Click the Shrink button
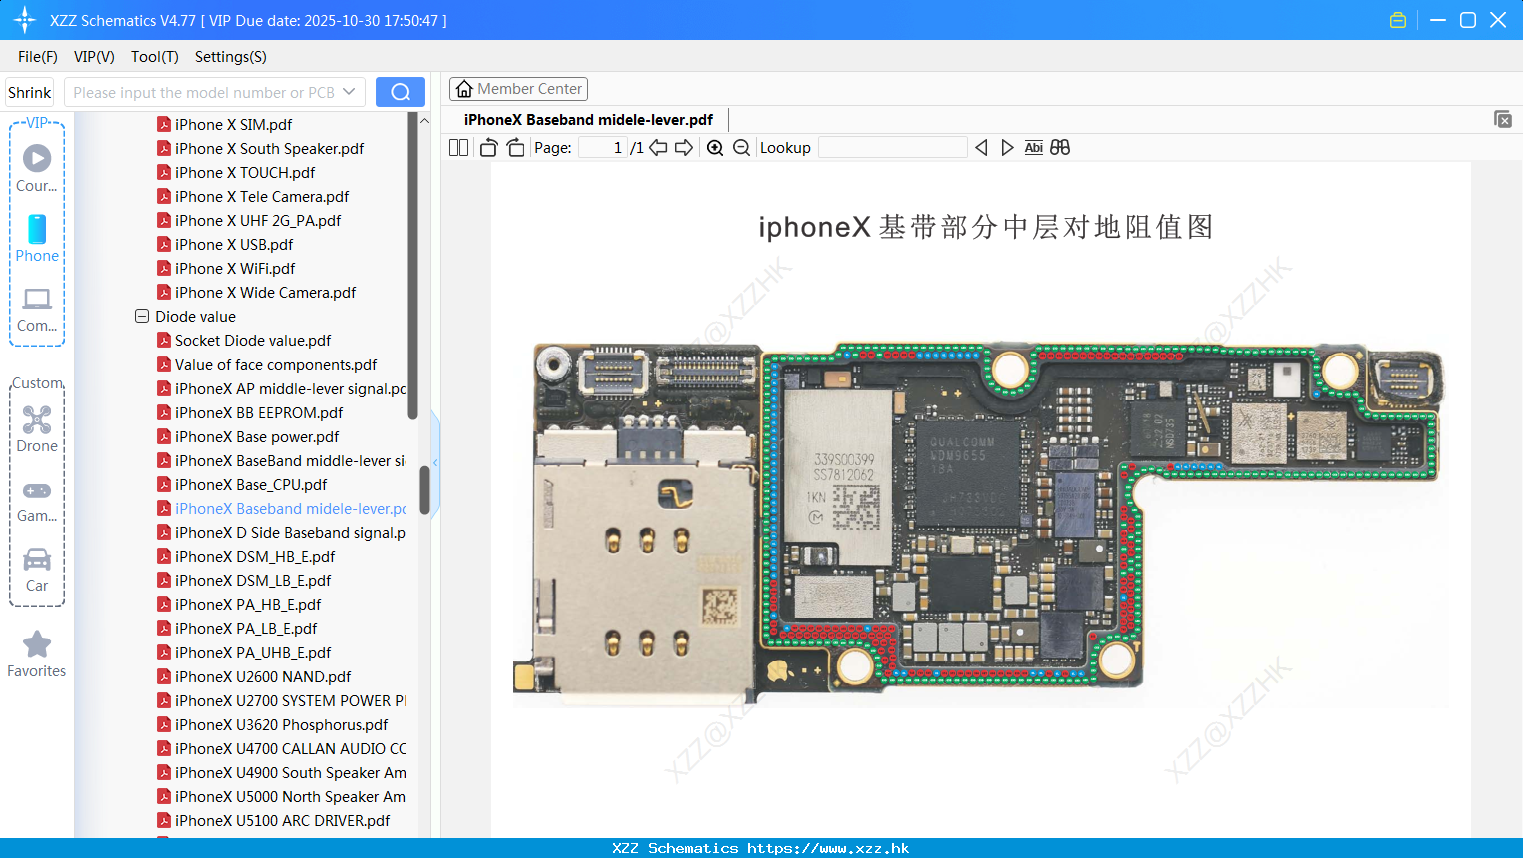 click(x=30, y=92)
